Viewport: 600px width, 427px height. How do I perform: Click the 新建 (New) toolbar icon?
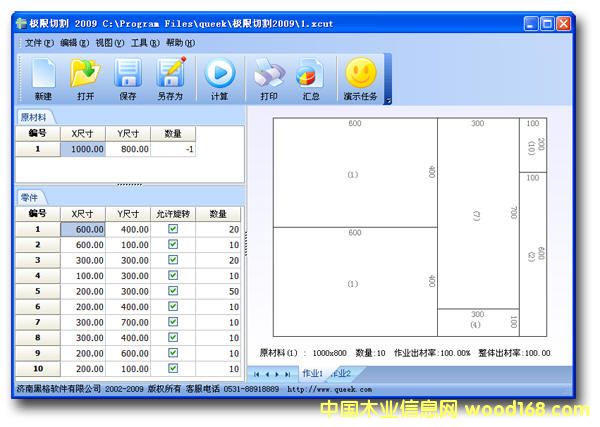pyautogui.click(x=43, y=78)
